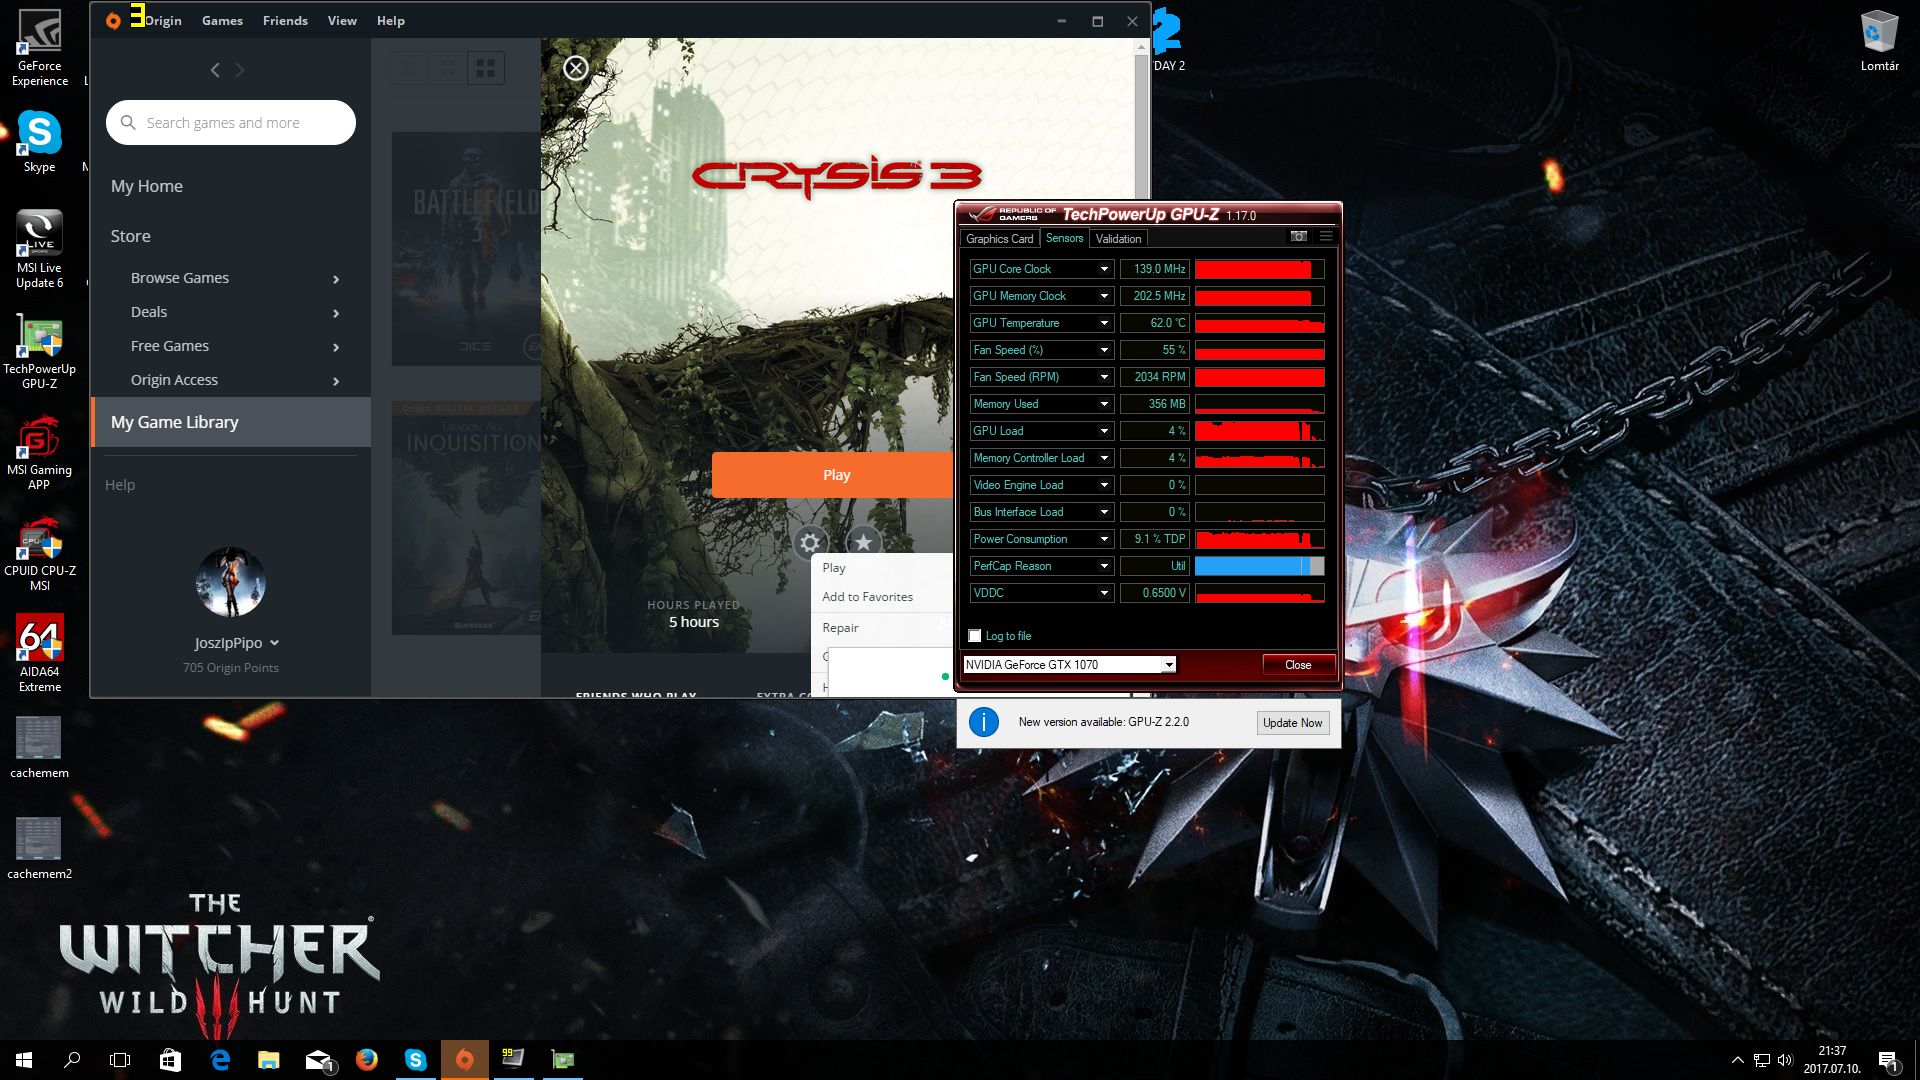Viewport: 1920px width, 1080px height.
Task: Click the Battlefield 3 game tile
Action: tap(466, 249)
